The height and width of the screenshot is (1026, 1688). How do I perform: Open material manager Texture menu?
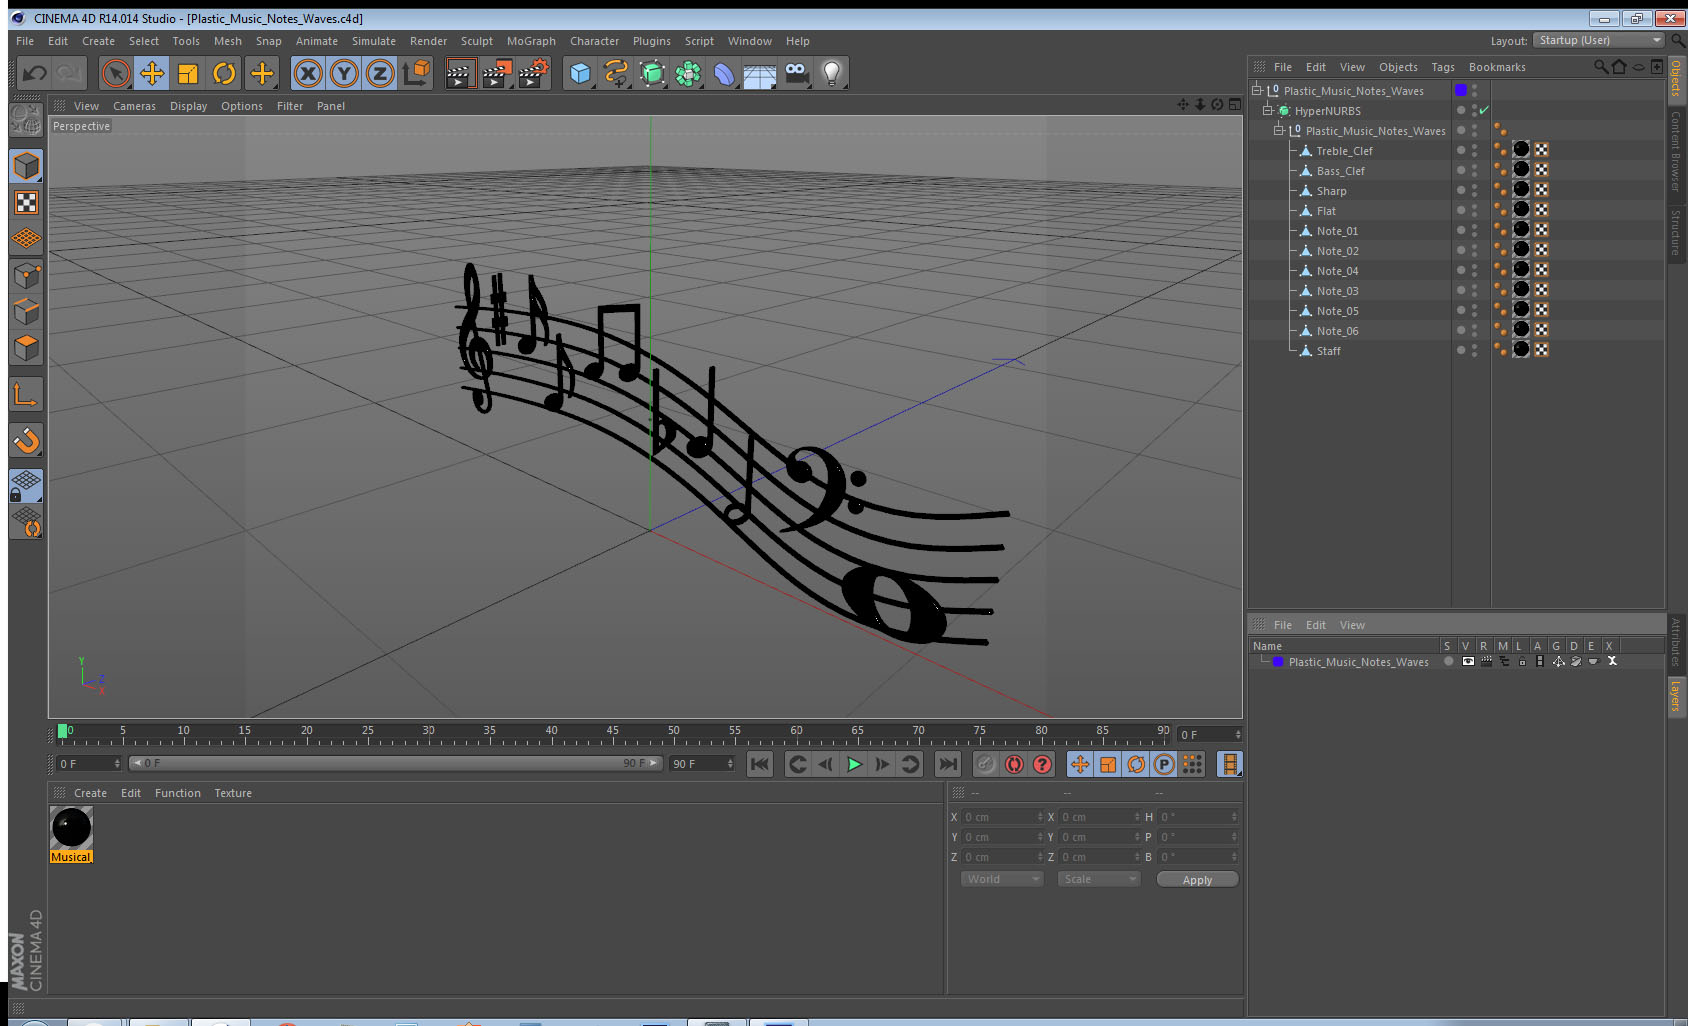[x=233, y=793]
